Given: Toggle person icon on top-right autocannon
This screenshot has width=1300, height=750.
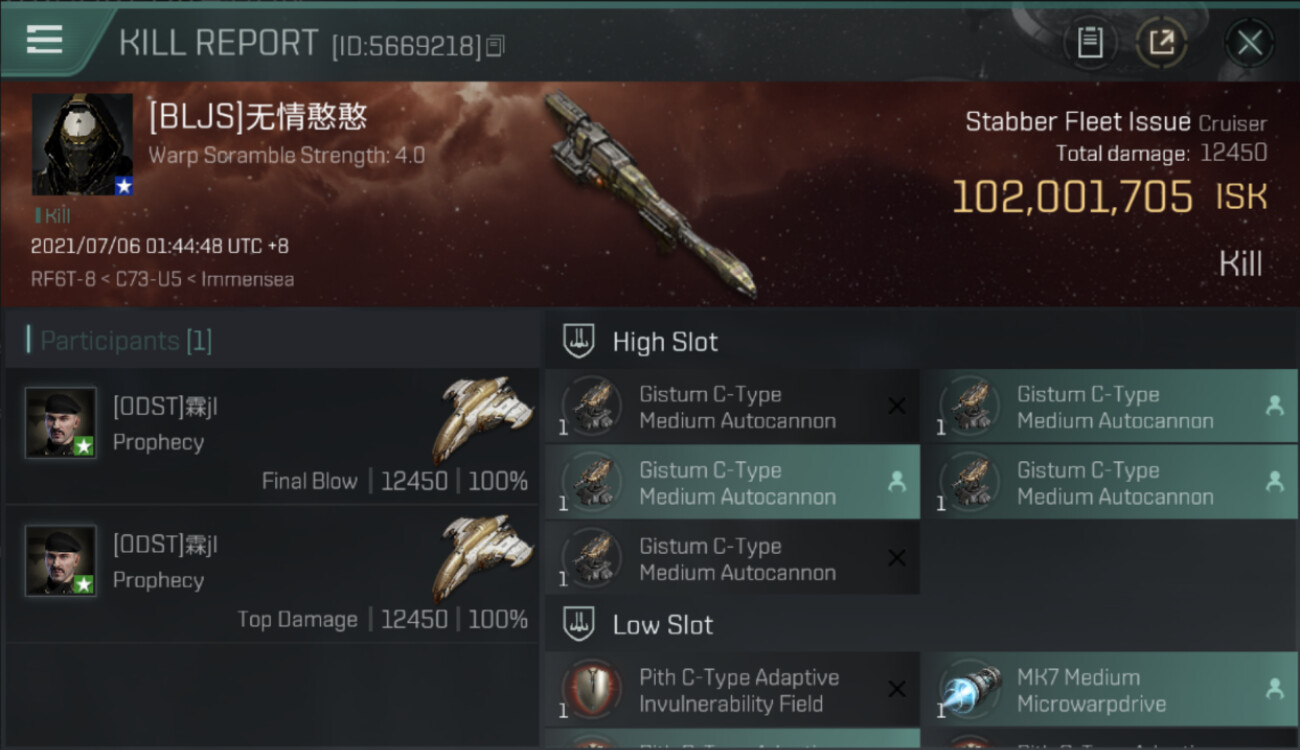Looking at the screenshot, I should coord(1274,406).
